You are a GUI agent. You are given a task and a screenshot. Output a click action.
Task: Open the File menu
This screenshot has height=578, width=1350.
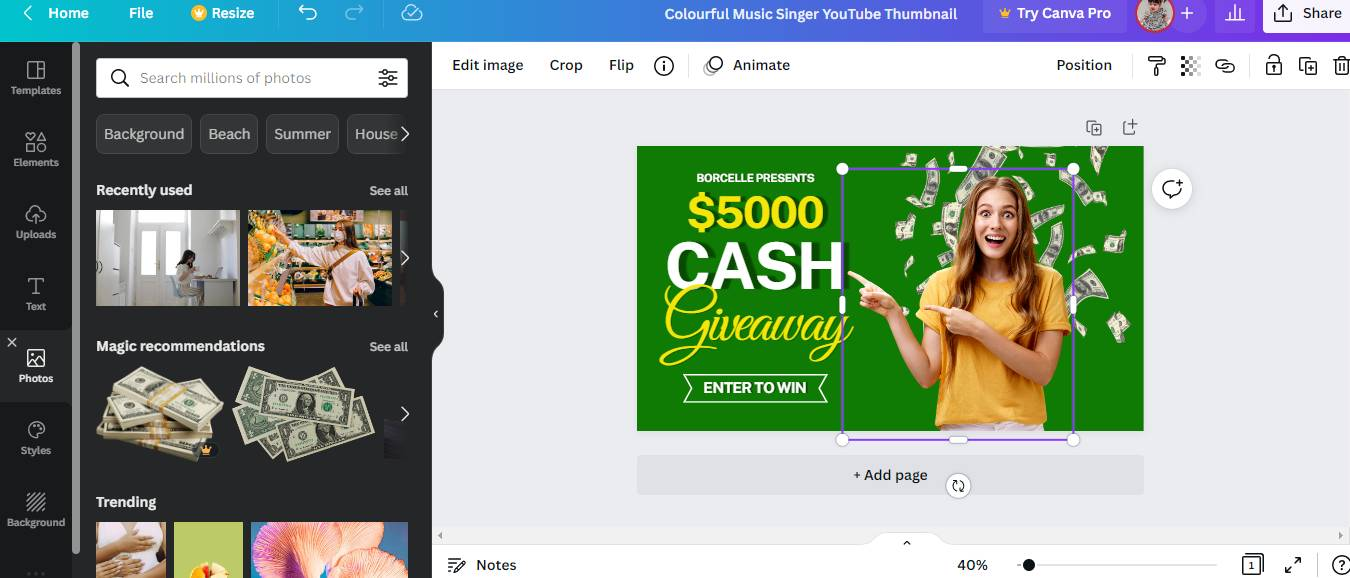(x=141, y=13)
